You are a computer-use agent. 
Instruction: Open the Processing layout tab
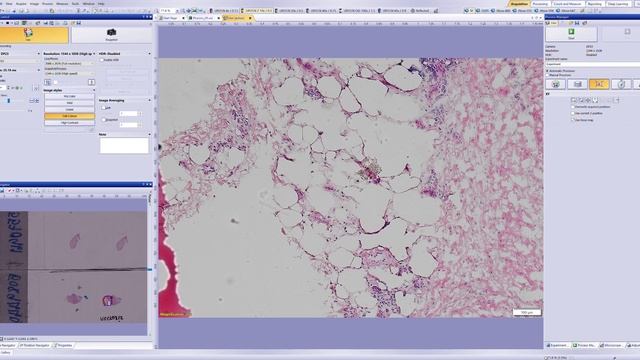point(540,4)
